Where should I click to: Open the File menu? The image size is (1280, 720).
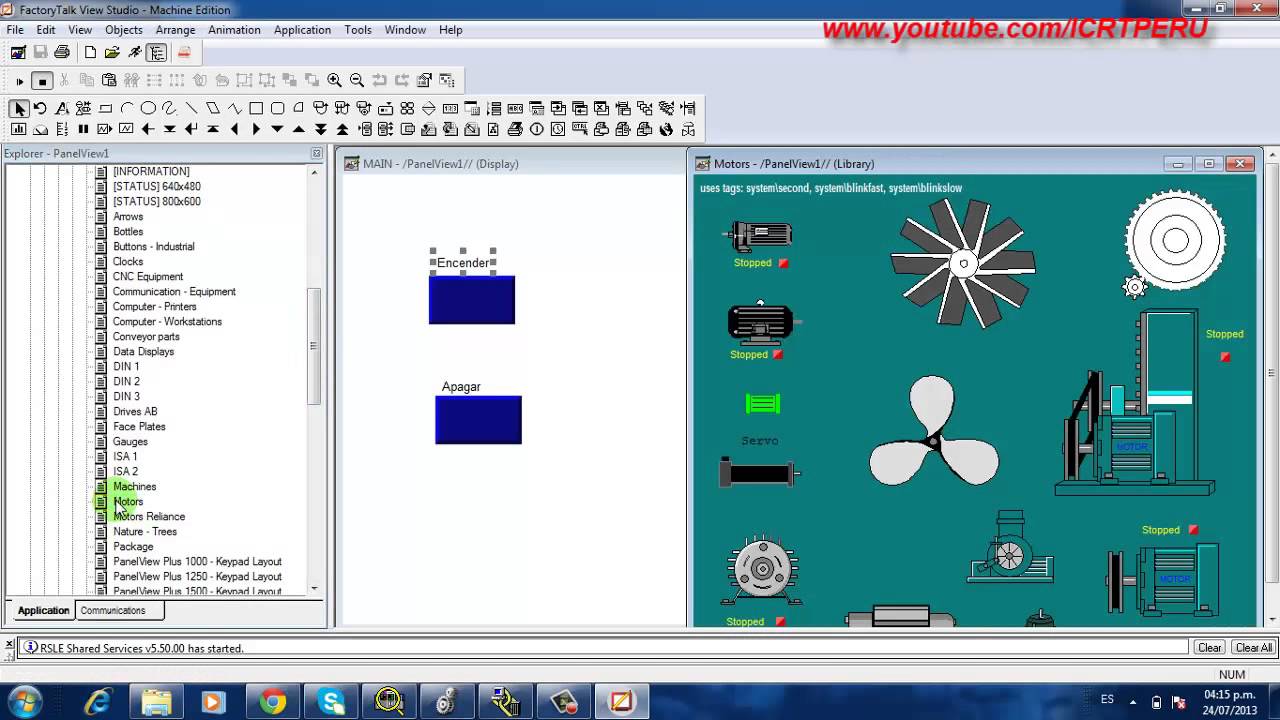coord(15,30)
